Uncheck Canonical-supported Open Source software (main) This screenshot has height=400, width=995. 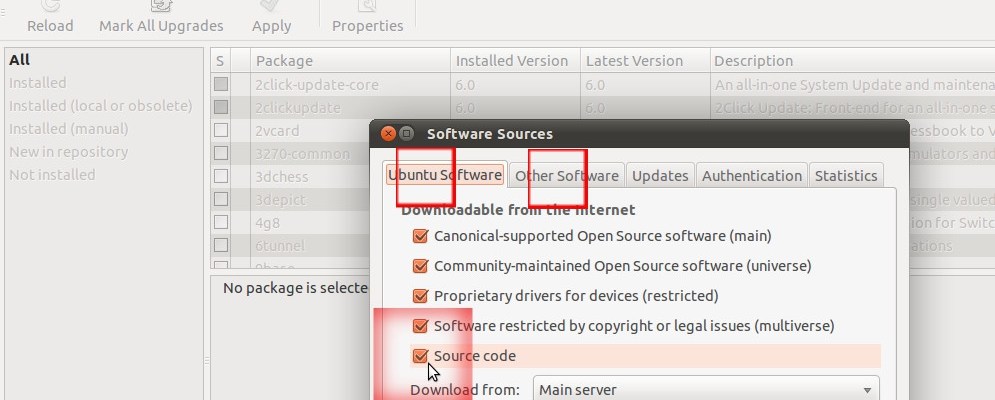pos(420,237)
